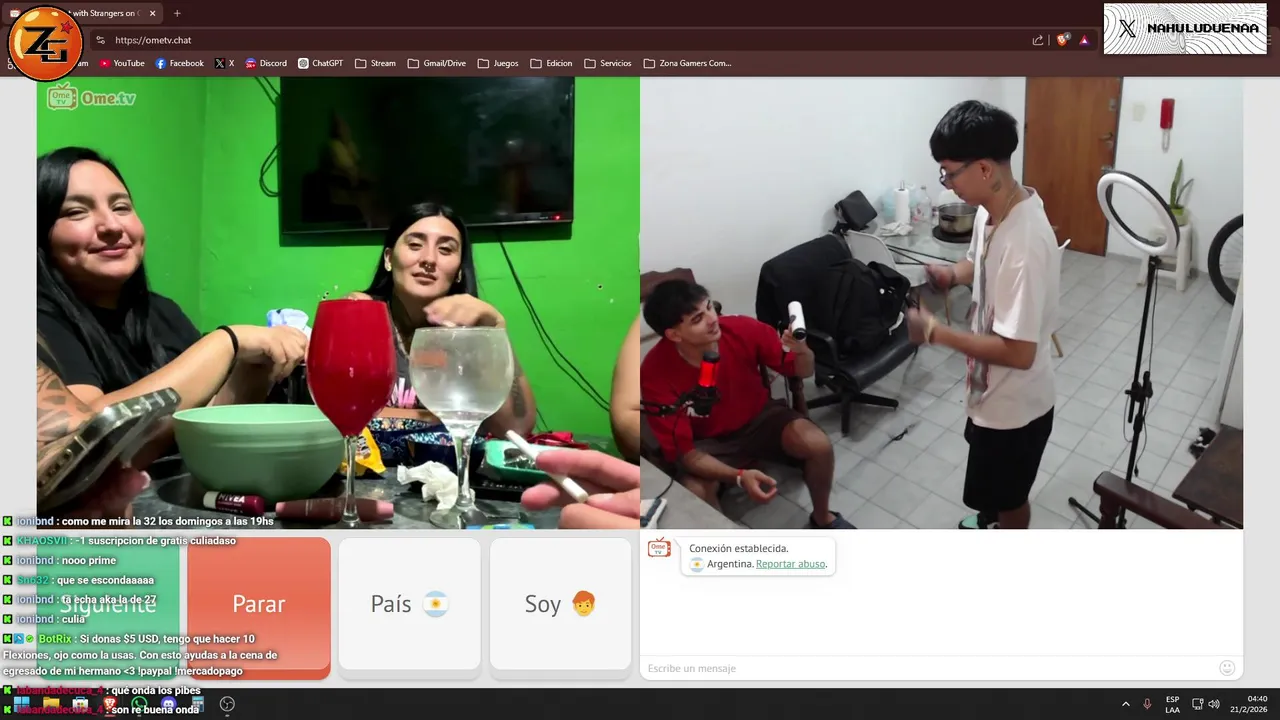Show hidden icons chevron in system tray
The height and width of the screenshot is (720, 1280).
point(1125,704)
